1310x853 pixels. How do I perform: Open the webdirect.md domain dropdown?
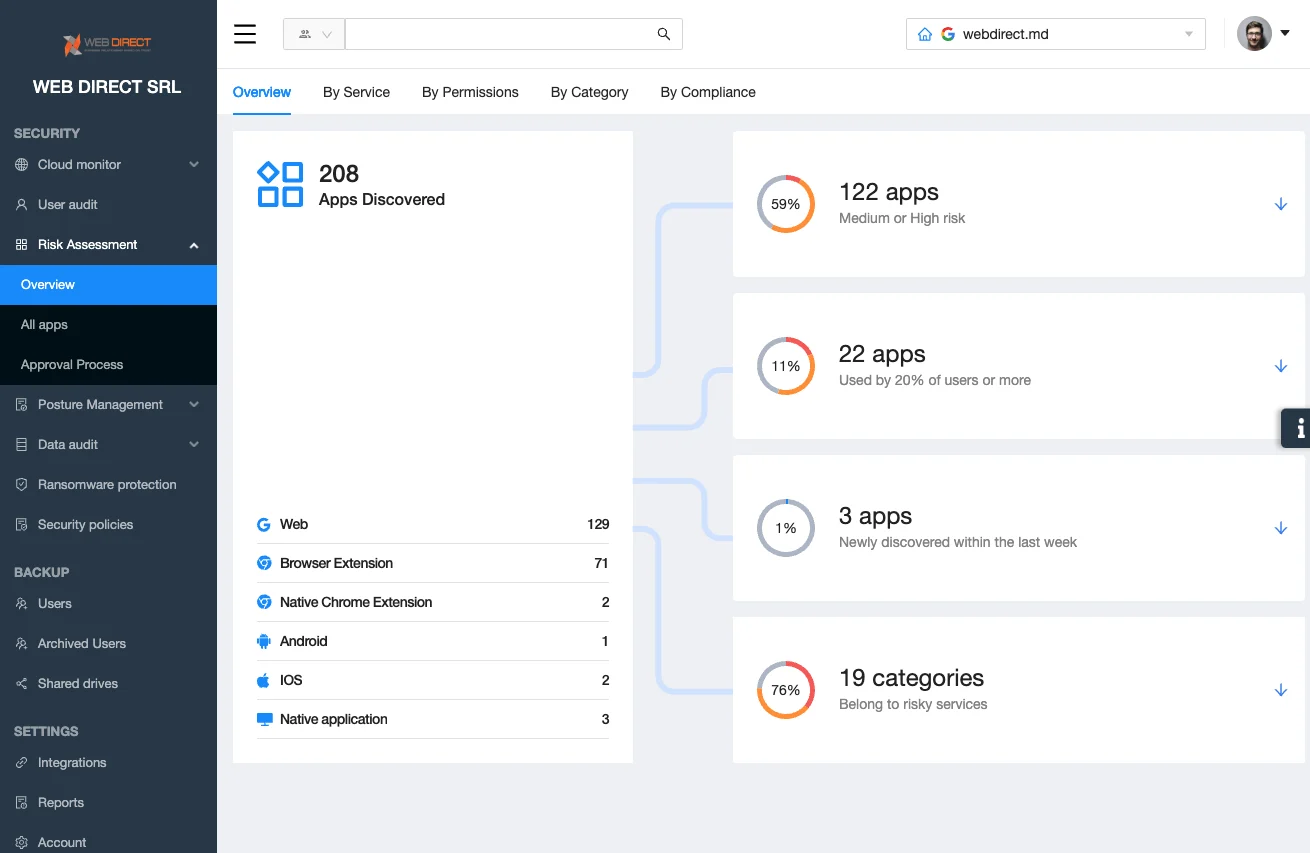1055,34
